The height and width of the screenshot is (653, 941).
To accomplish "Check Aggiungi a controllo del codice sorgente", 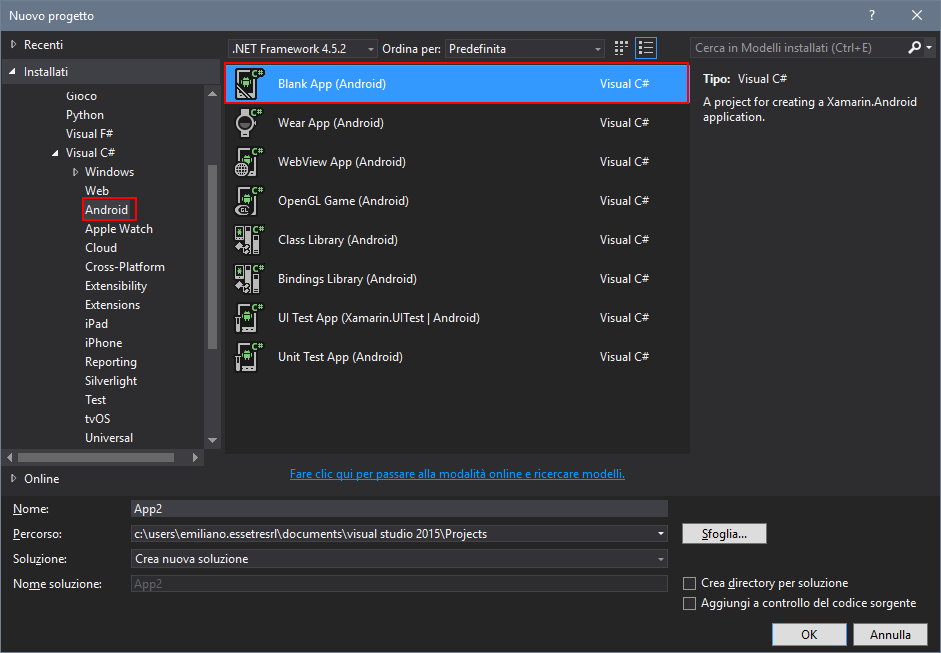I will tap(690, 603).
